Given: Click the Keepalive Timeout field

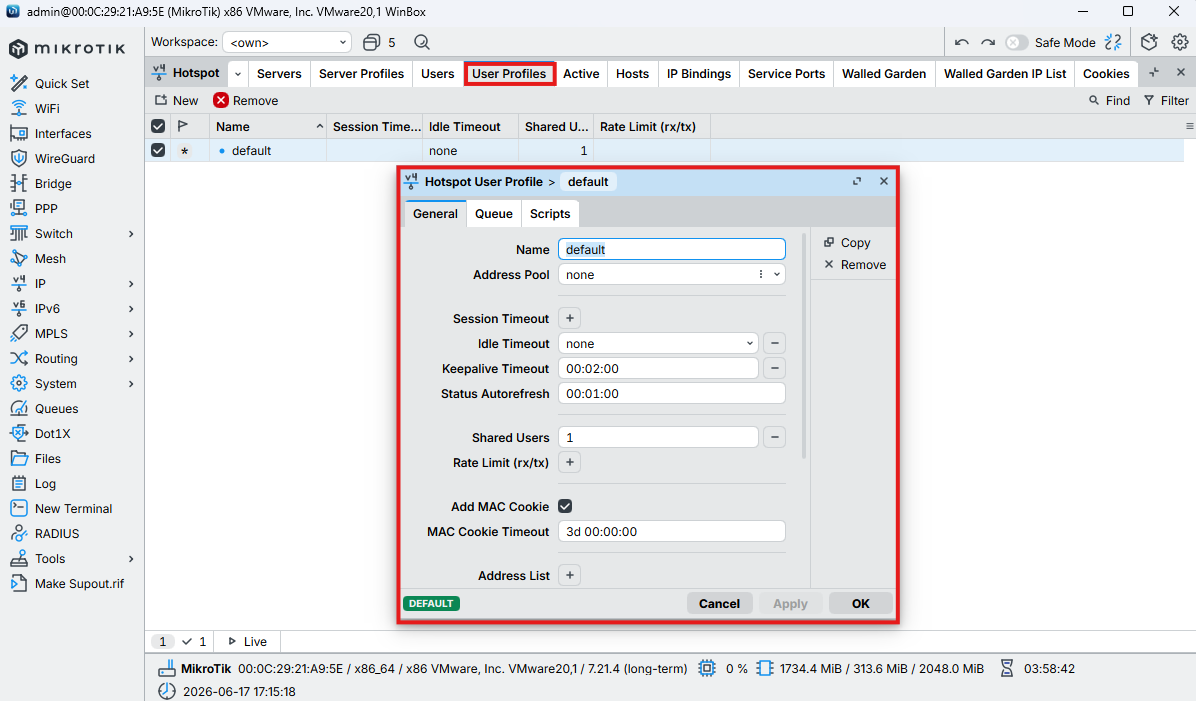Looking at the screenshot, I should (658, 368).
